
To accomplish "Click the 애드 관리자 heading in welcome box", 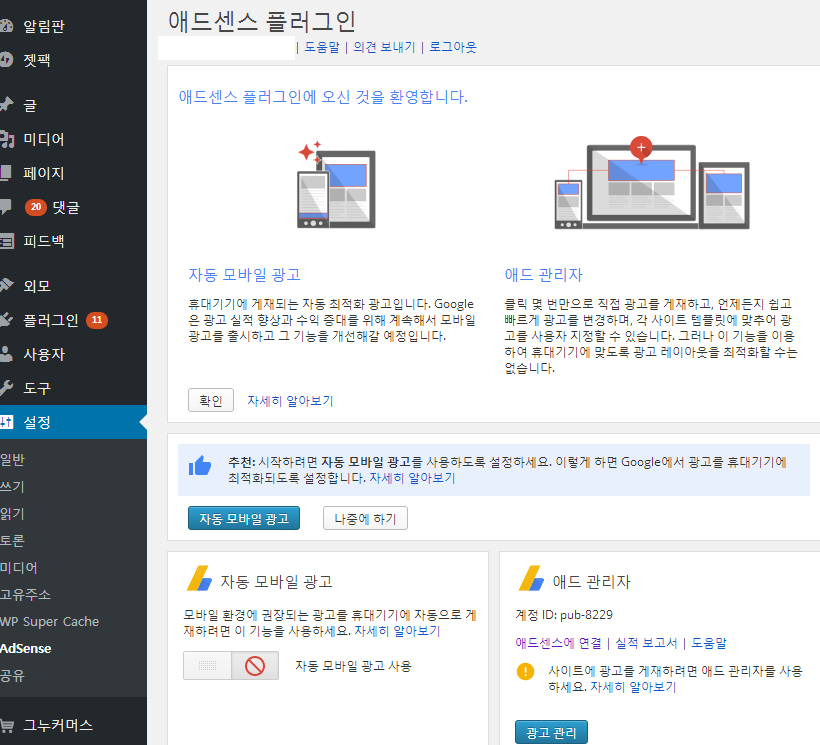I will point(543,274).
